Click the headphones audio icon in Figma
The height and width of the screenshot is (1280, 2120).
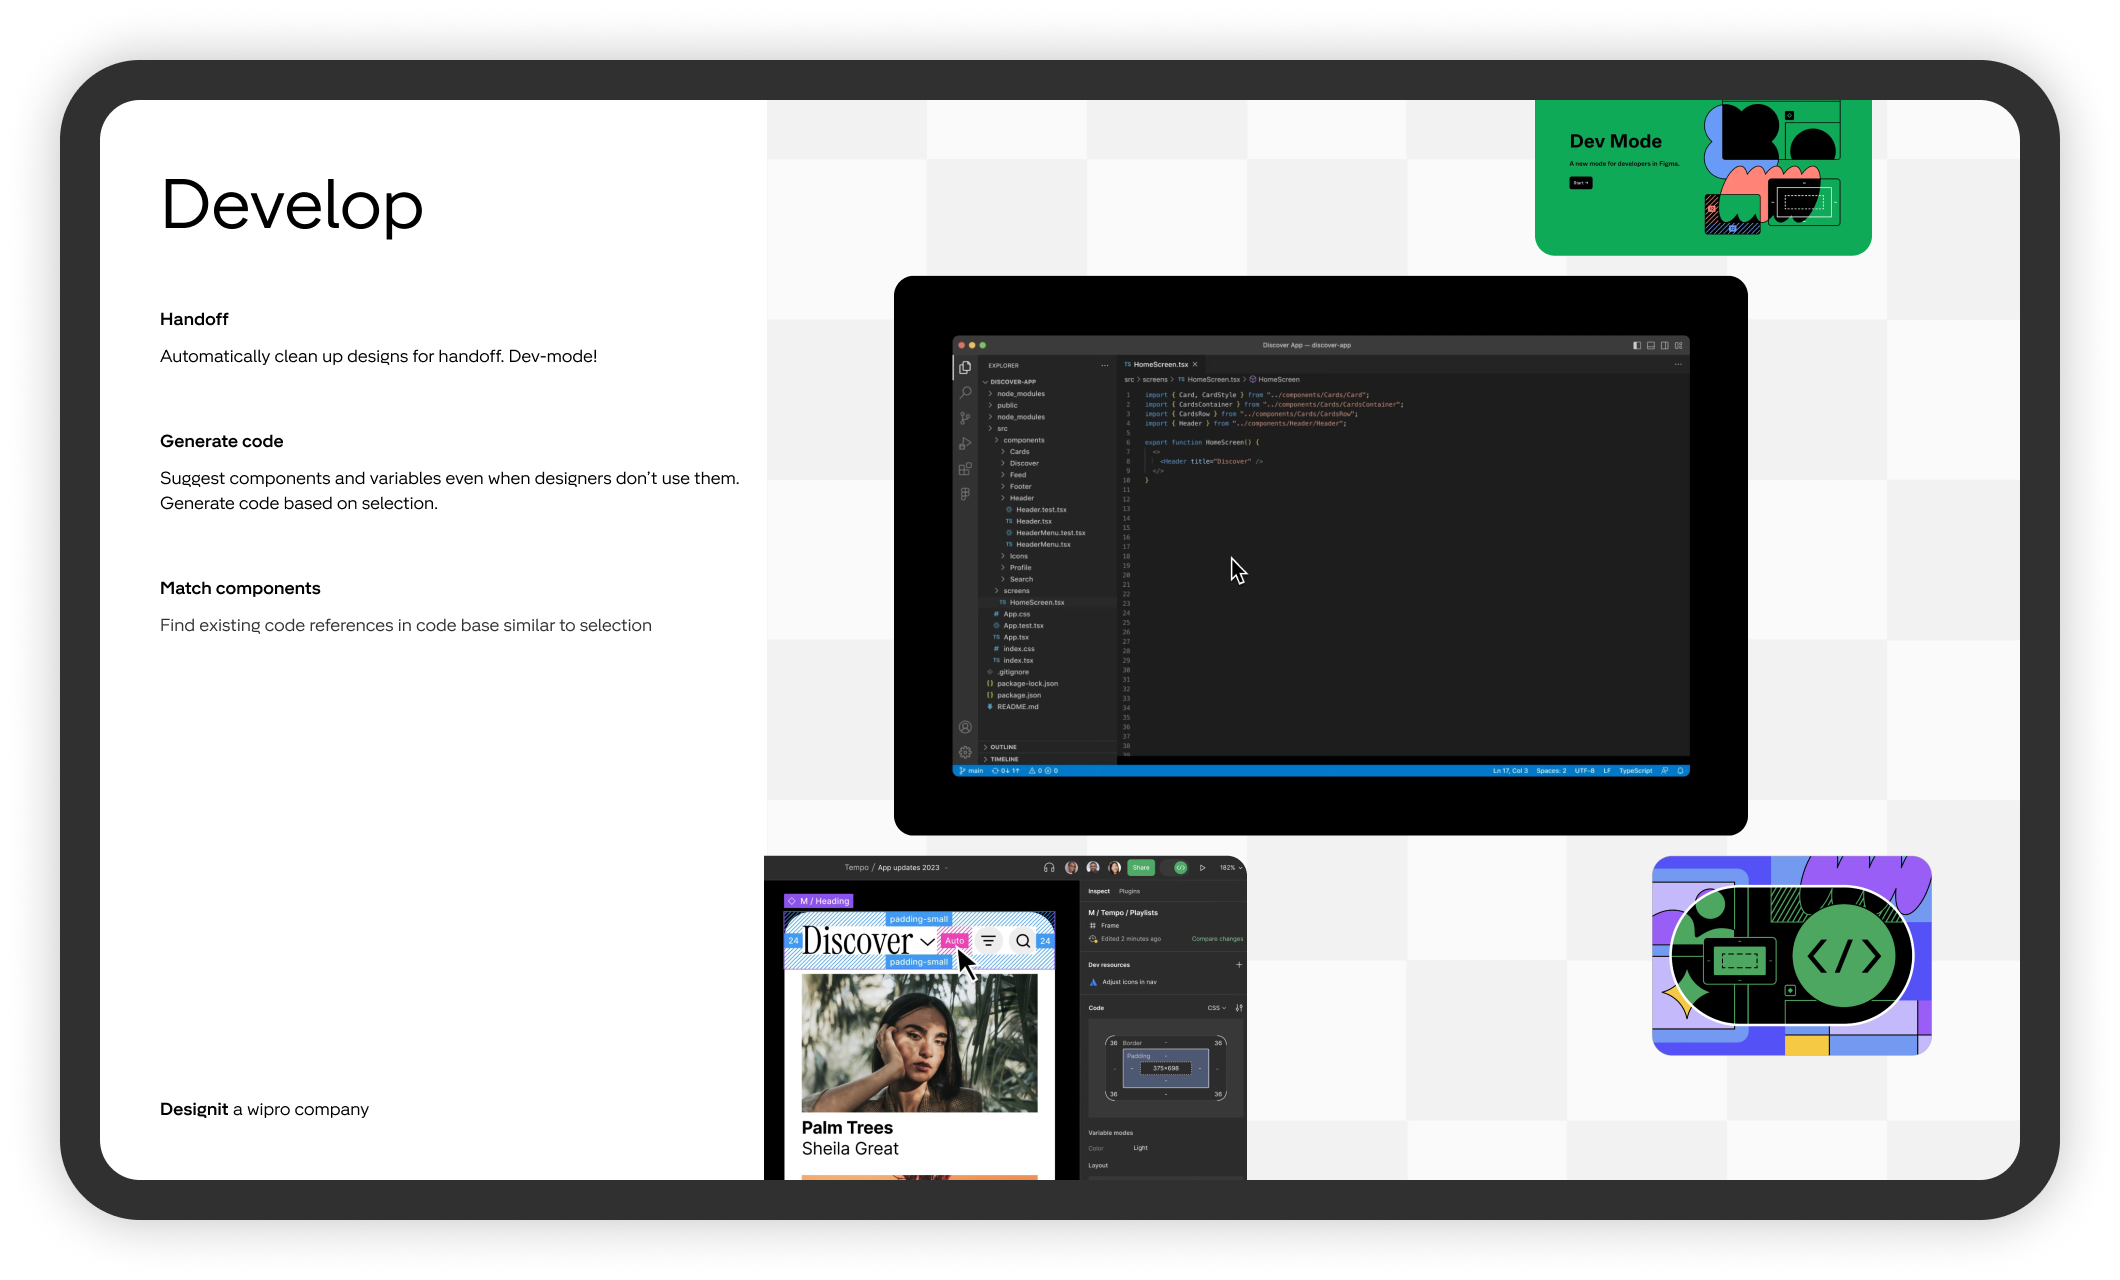(x=1049, y=868)
